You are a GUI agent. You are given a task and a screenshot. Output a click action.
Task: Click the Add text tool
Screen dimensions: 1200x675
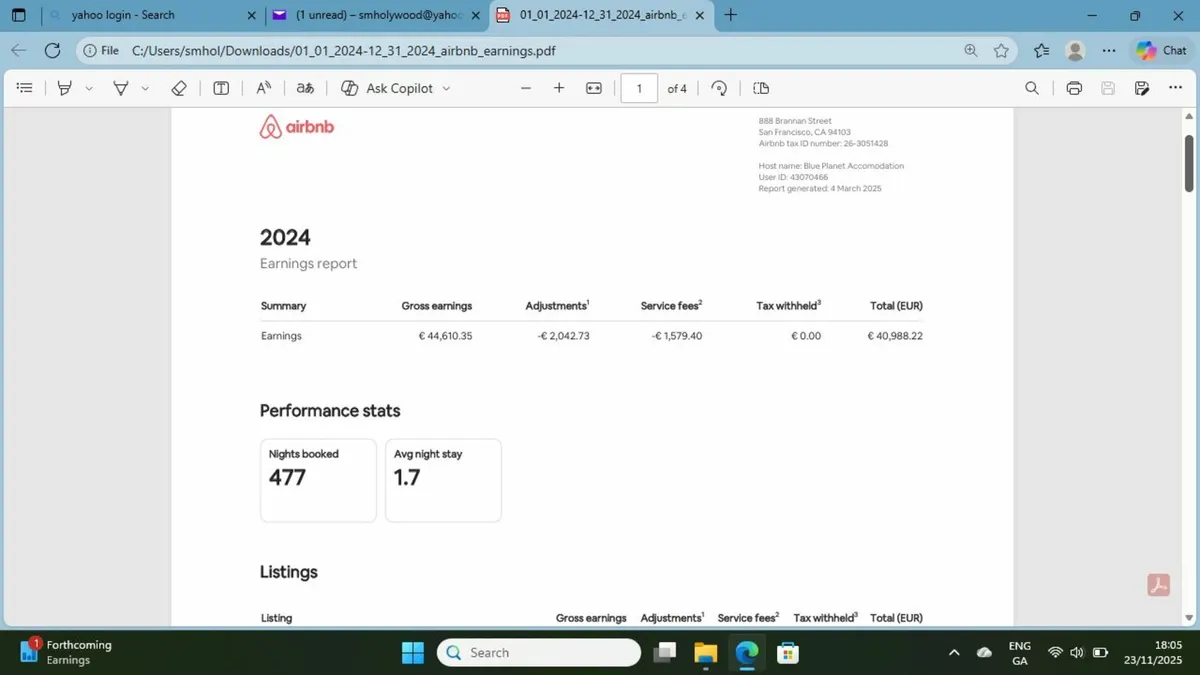click(221, 88)
